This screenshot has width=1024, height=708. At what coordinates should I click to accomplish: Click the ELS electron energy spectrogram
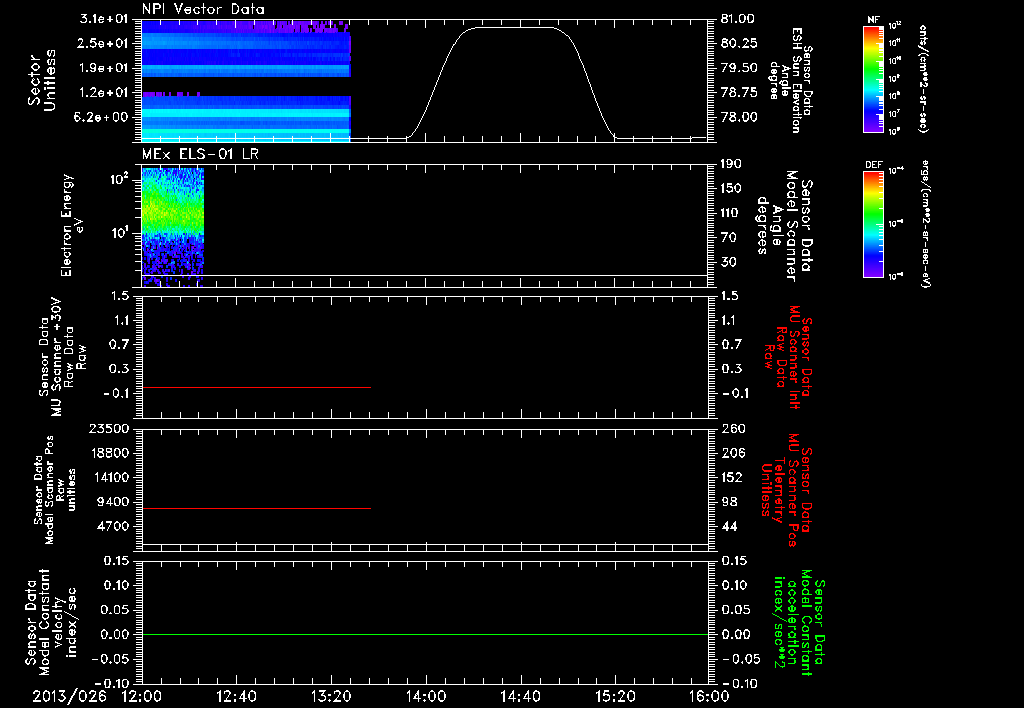(173, 227)
